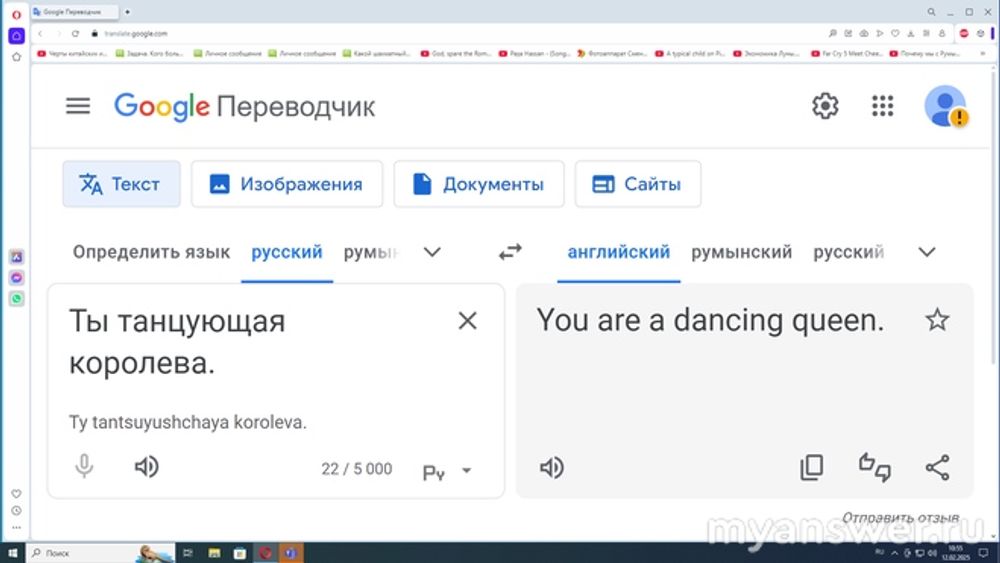
Task: Open the Windows Start menu
Action: [x=13, y=553]
